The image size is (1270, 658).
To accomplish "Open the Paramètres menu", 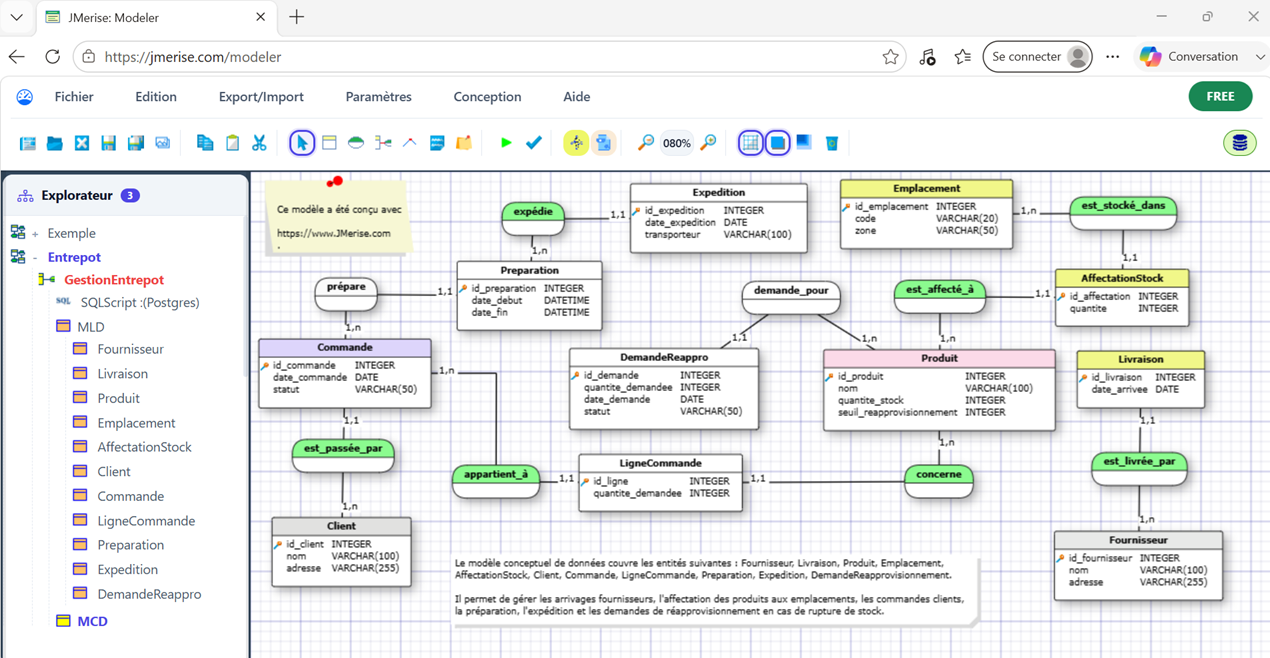I will click(x=378, y=97).
